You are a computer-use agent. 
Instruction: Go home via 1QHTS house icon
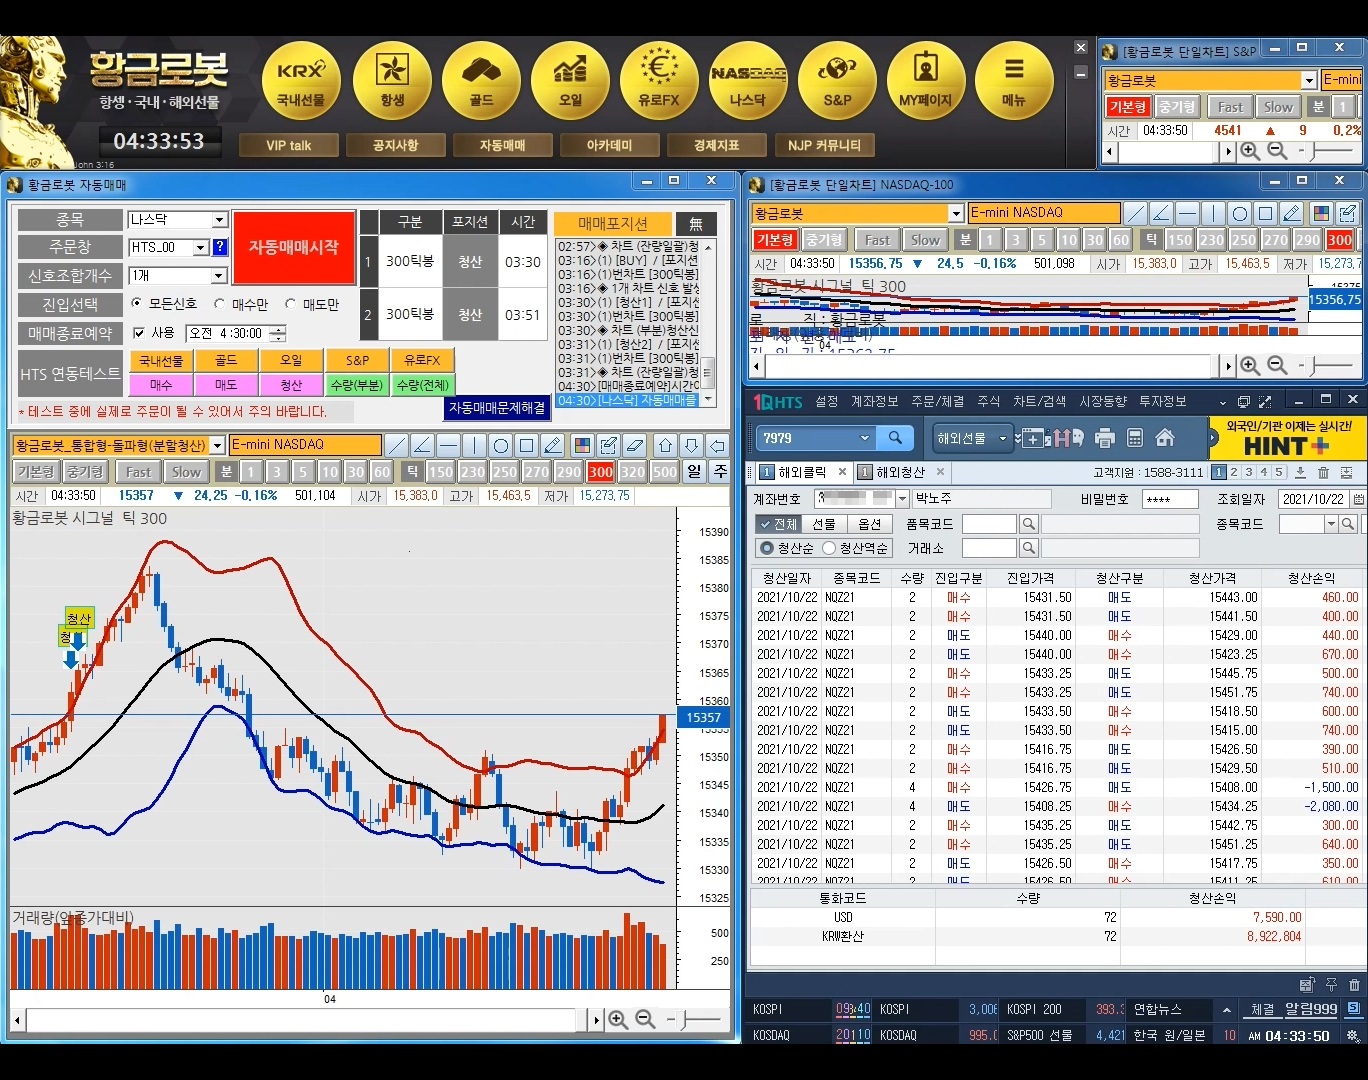1165,438
